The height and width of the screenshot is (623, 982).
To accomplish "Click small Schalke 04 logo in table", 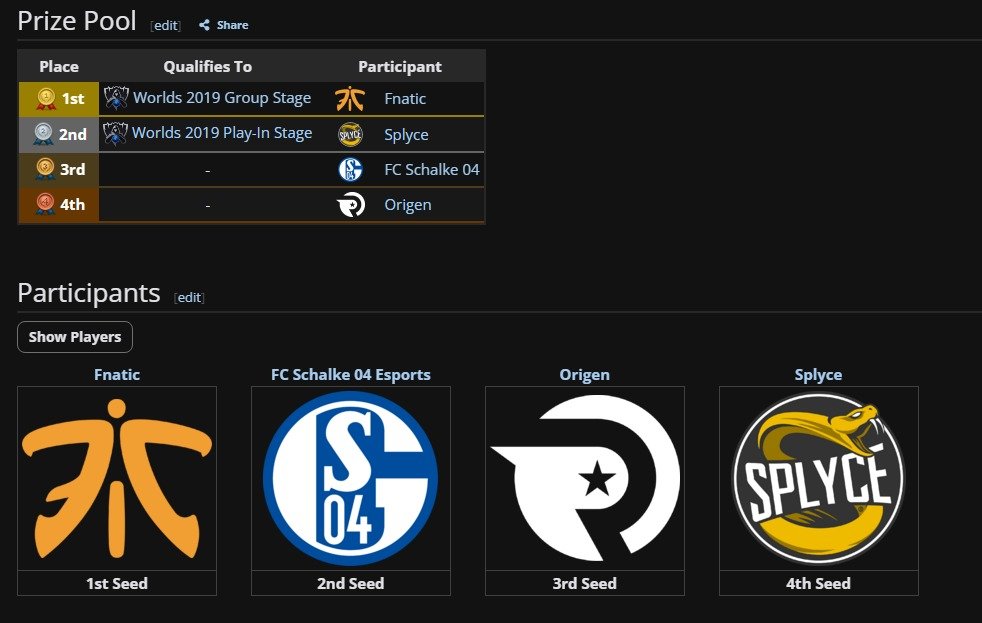I will click(x=351, y=170).
